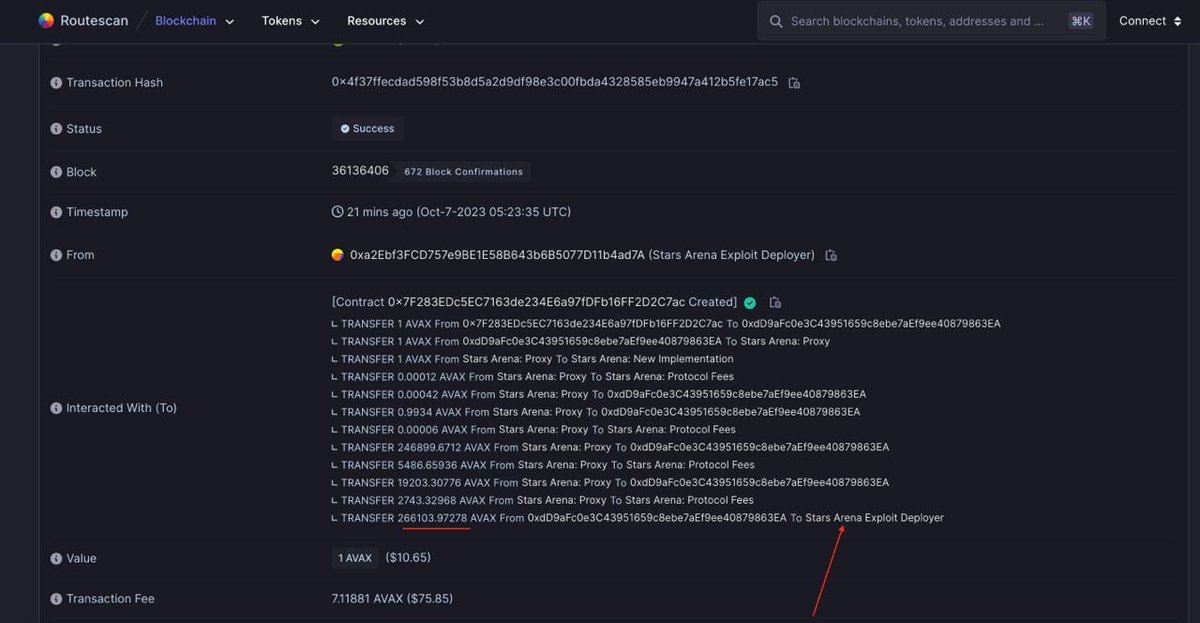Click the magnifier icon in search bar
The image size is (1200, 623).
[776, 21]
